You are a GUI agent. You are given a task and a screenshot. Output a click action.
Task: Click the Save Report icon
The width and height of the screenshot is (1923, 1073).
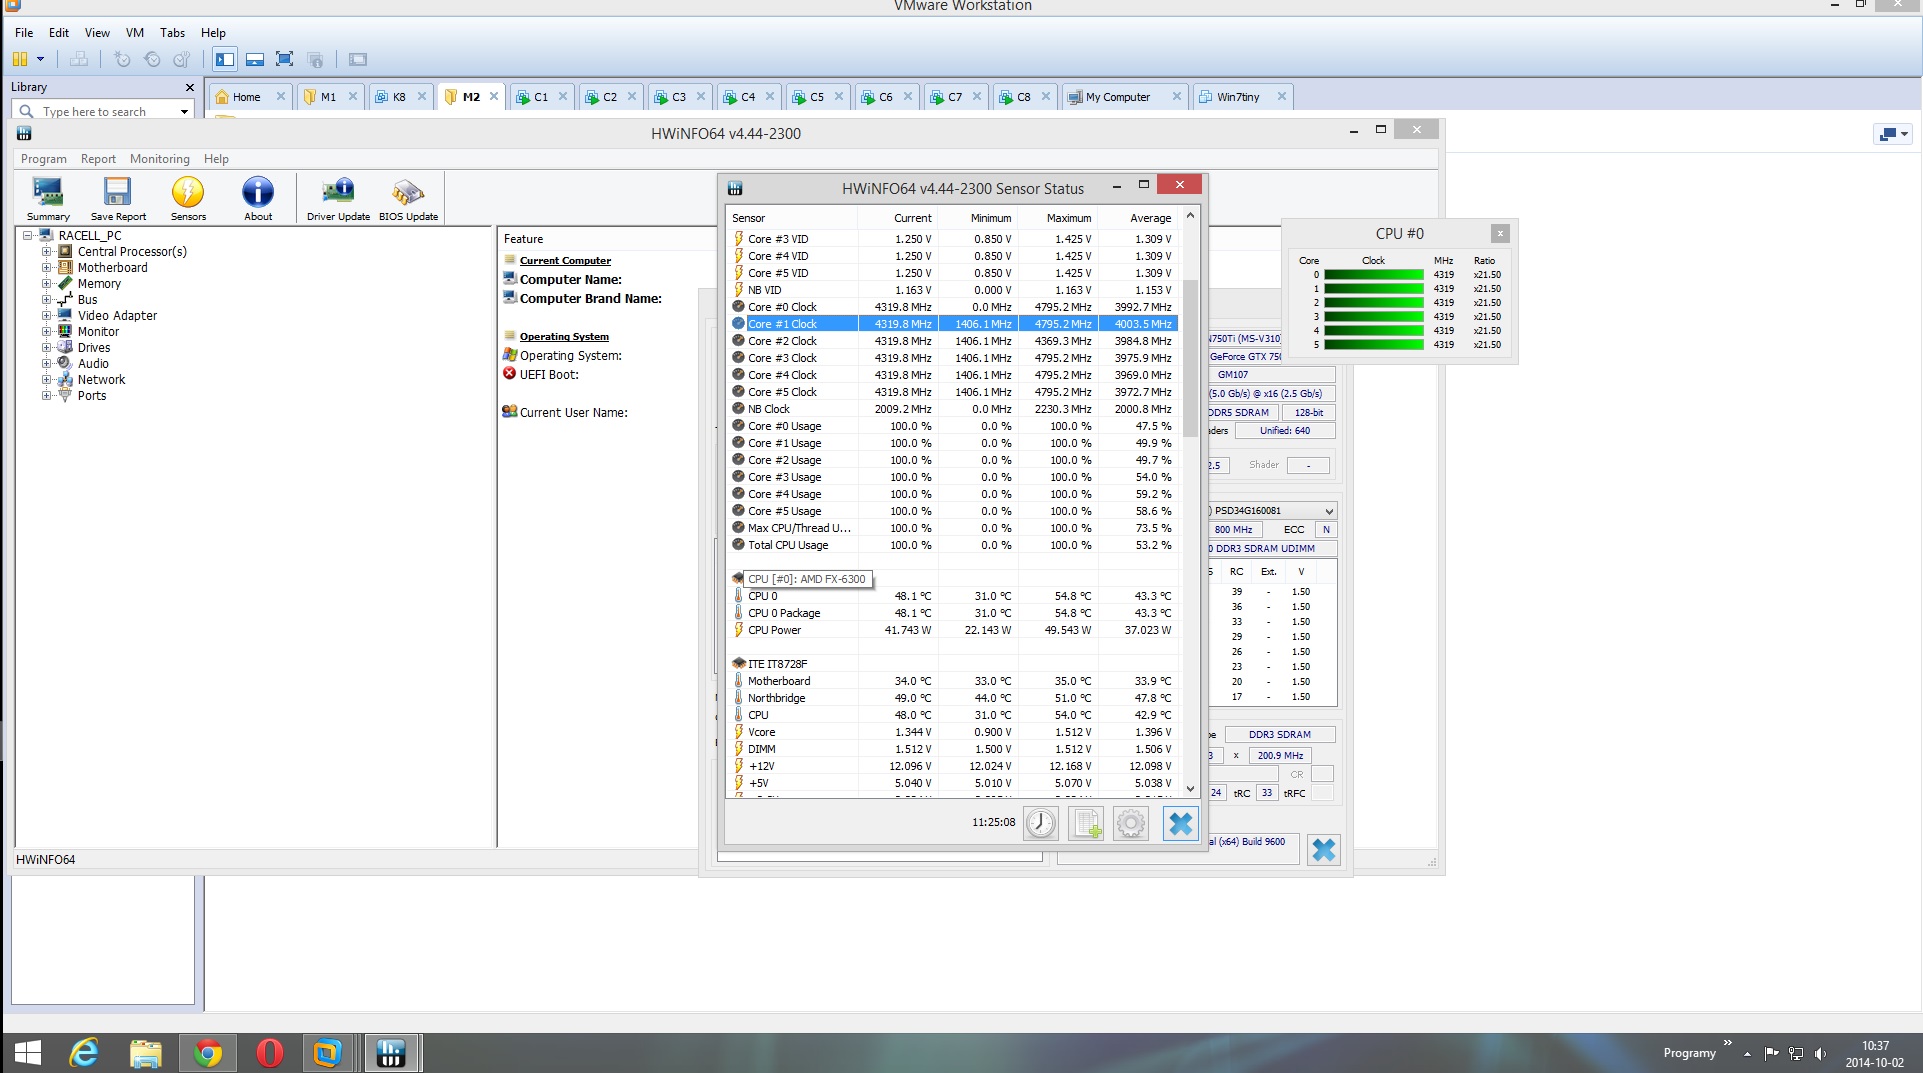point(118,197)
